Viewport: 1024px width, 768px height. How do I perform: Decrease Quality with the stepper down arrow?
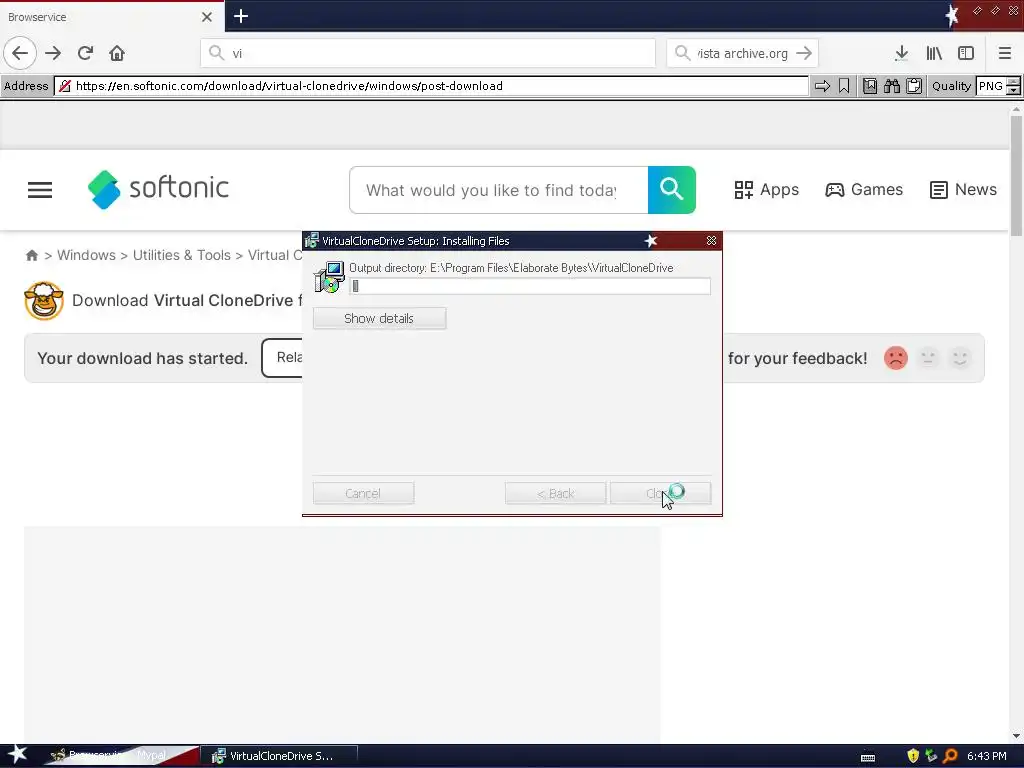point(1014,91)
